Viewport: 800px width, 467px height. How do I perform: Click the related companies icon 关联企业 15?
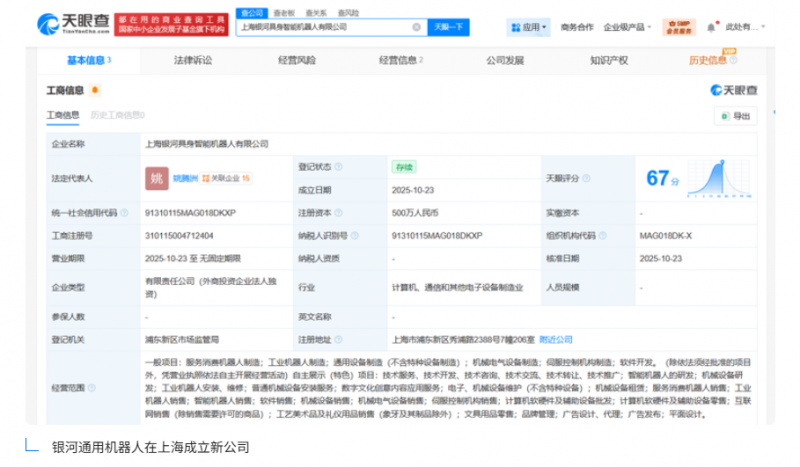[226, 178]
